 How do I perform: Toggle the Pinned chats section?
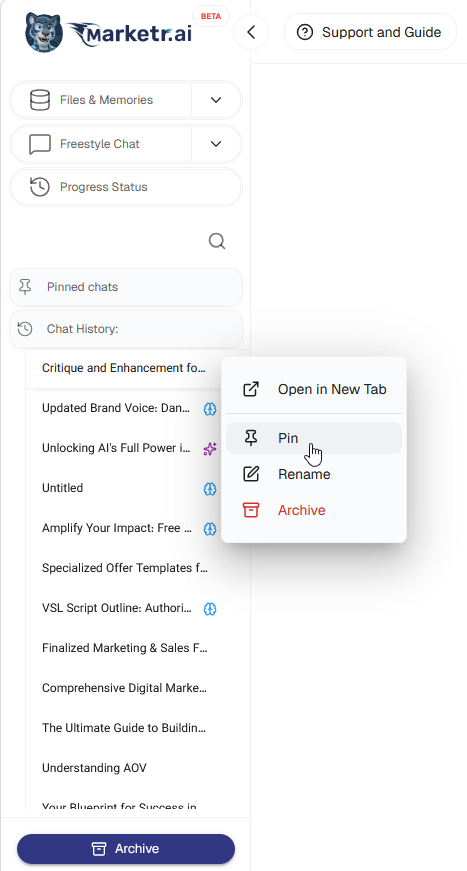click(x=126, y=287)
